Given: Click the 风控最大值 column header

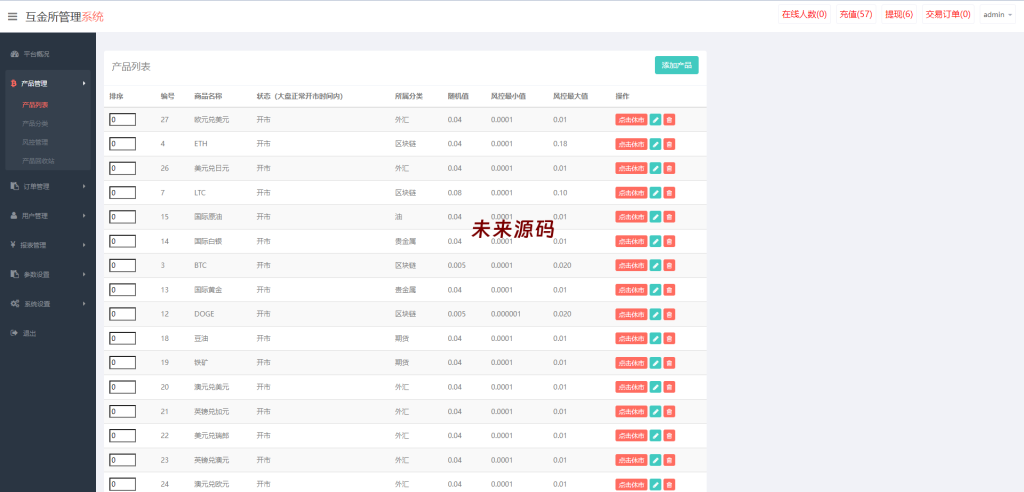Looking at the screenshot, I should point(571,96).
